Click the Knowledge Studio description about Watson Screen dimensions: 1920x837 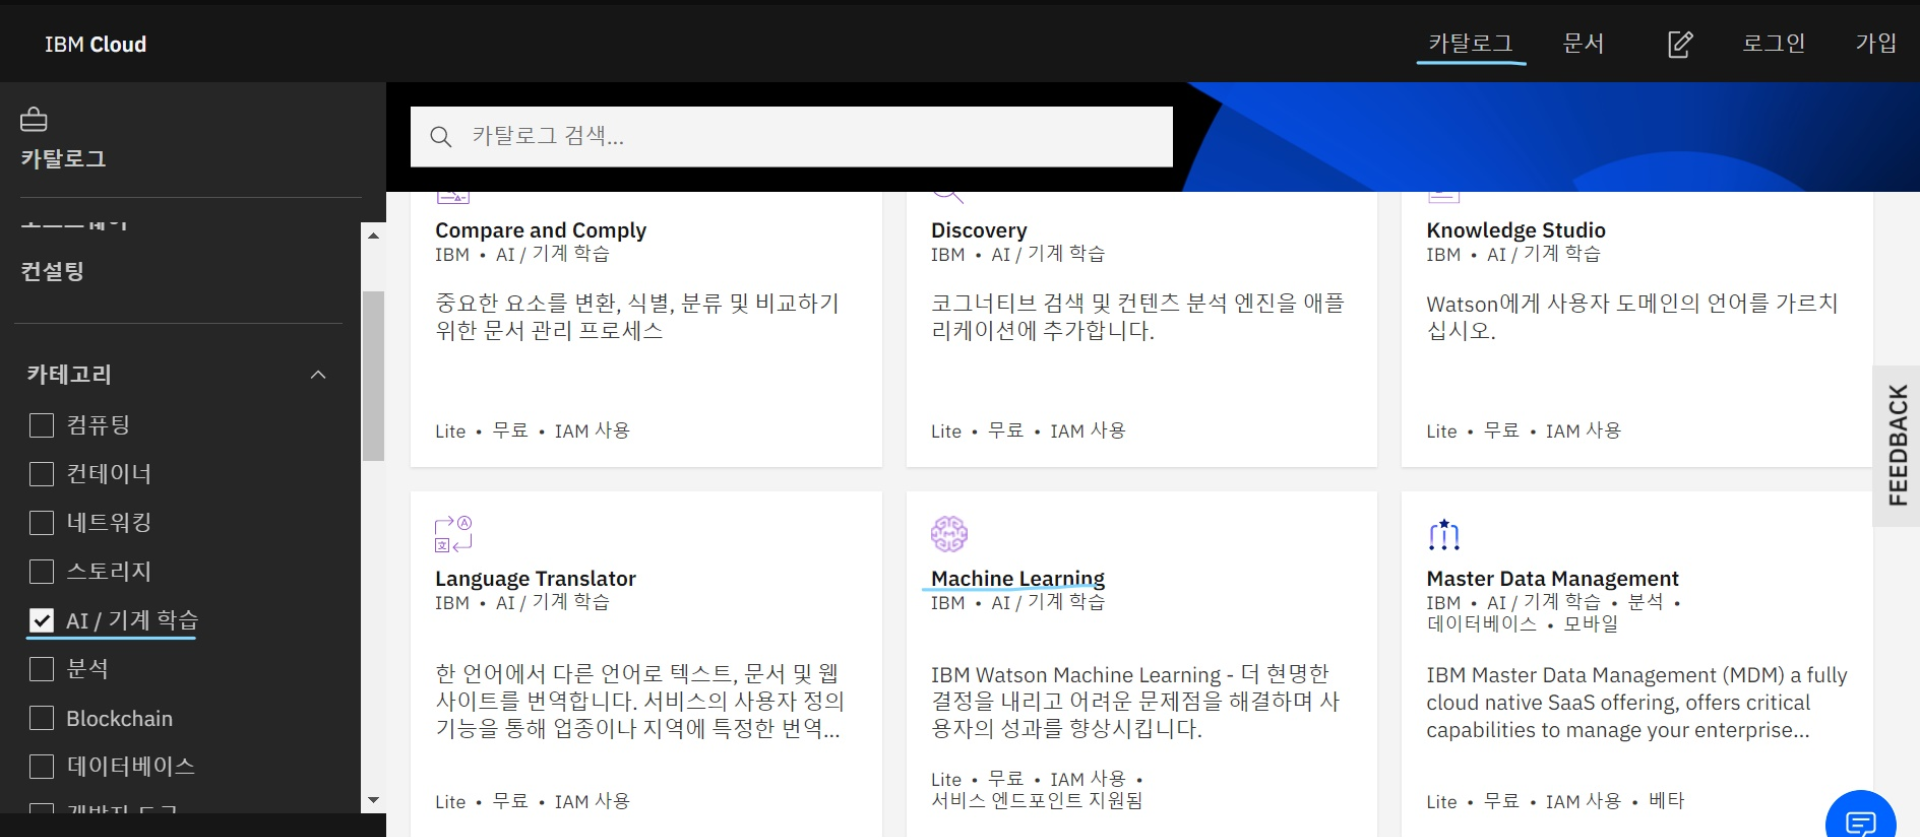[x=1632, y=317]
